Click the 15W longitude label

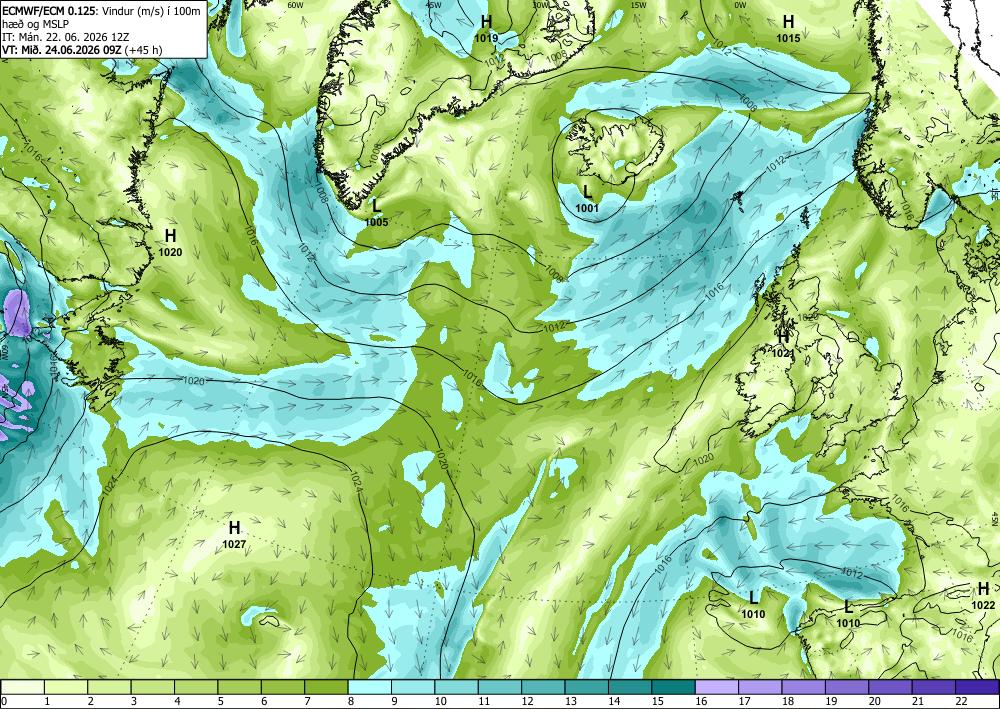(x=638, y=5)
